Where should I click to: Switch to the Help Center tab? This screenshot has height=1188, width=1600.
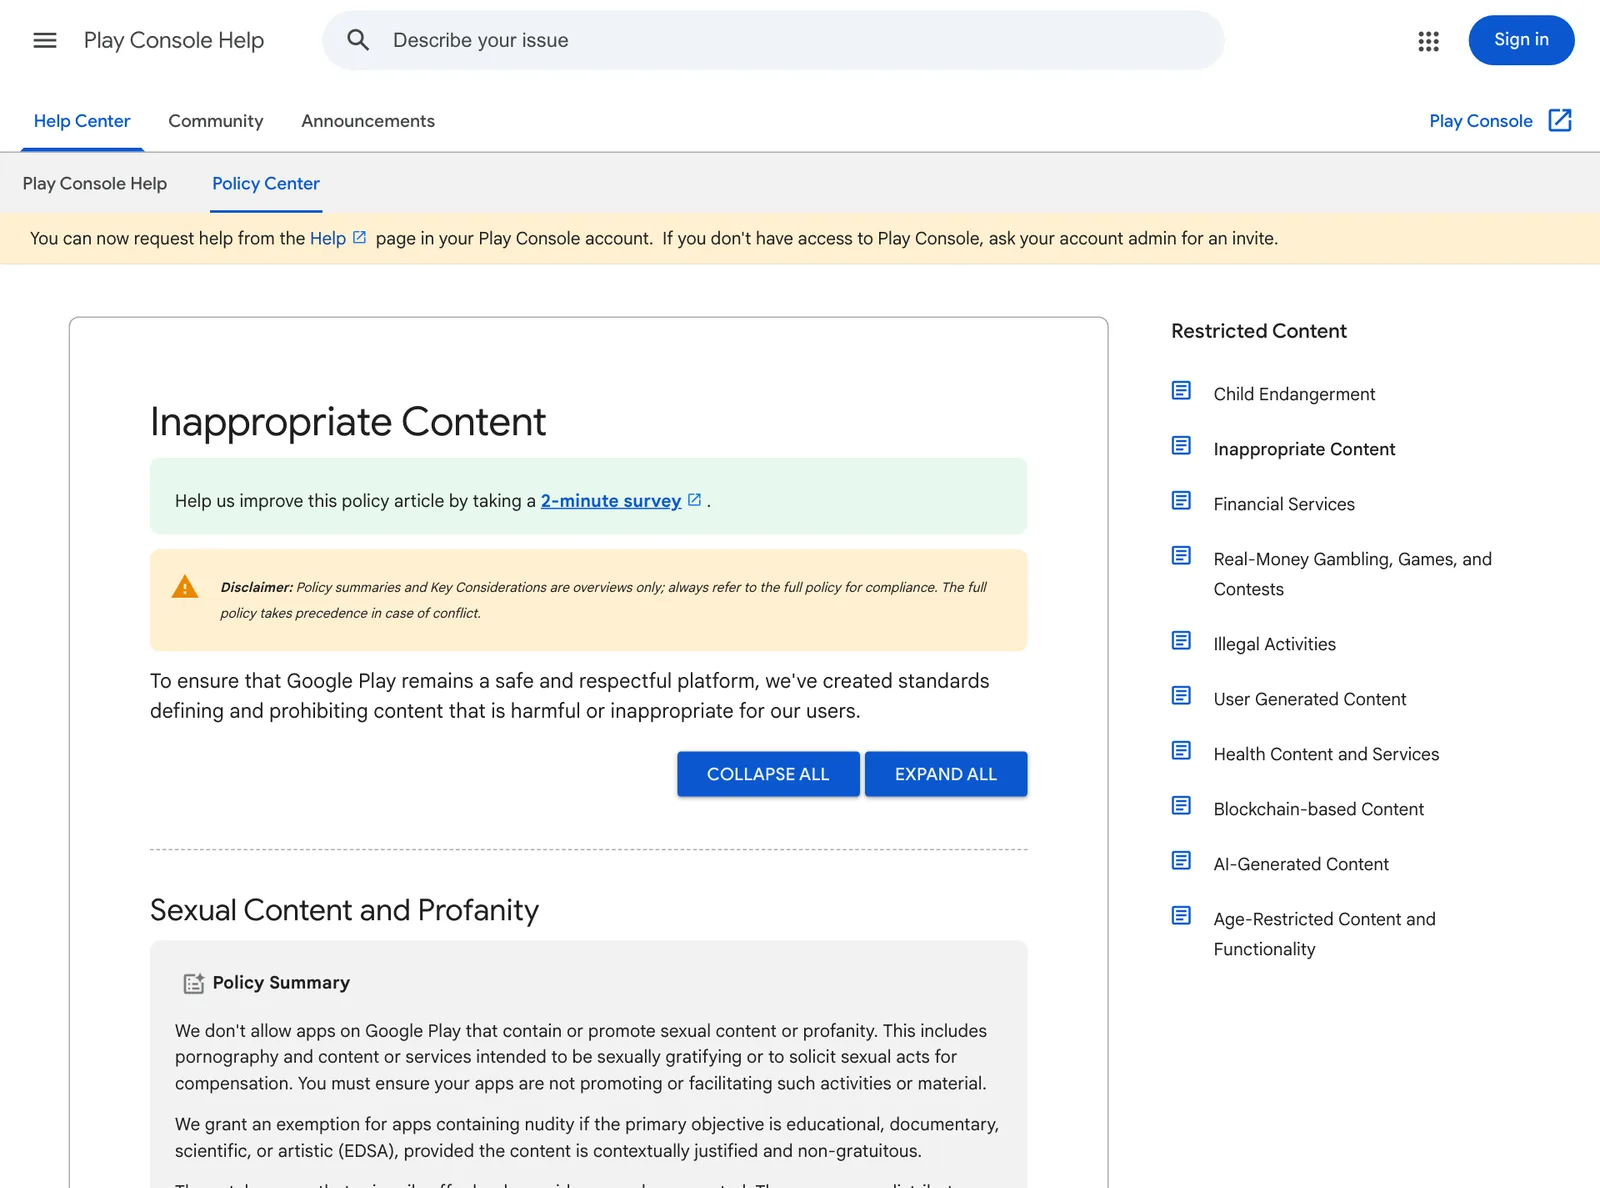pyautogui.click(x=82, y=121)
